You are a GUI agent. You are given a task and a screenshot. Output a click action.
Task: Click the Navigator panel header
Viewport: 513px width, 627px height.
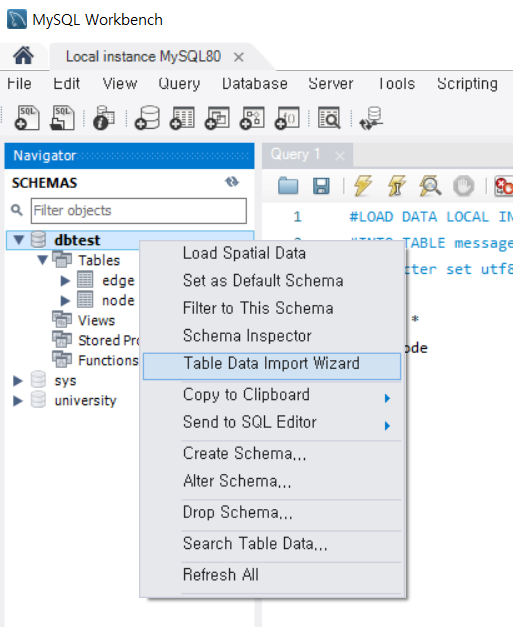click(x=129, y=156)
